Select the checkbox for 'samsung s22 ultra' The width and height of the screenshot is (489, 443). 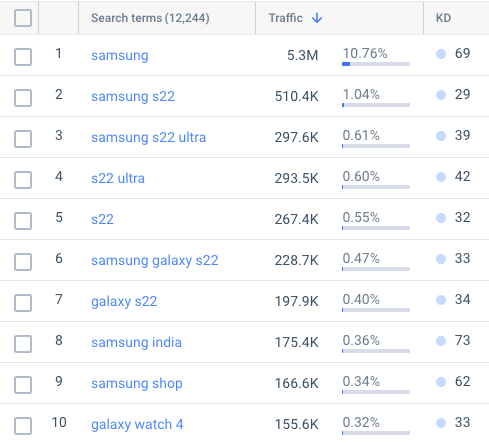point(23,139)
